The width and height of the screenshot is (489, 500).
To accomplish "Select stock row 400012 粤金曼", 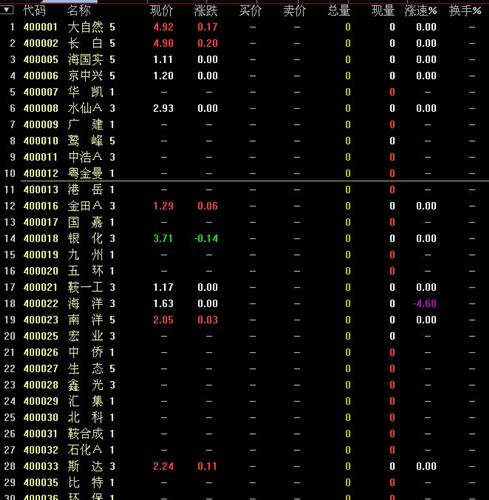I will coord(244,173).
